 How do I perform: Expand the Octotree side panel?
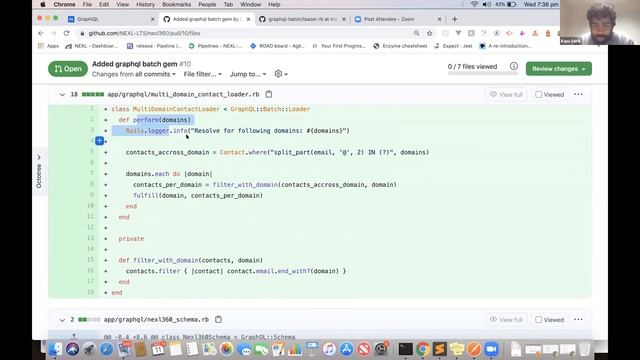[39, 172]
